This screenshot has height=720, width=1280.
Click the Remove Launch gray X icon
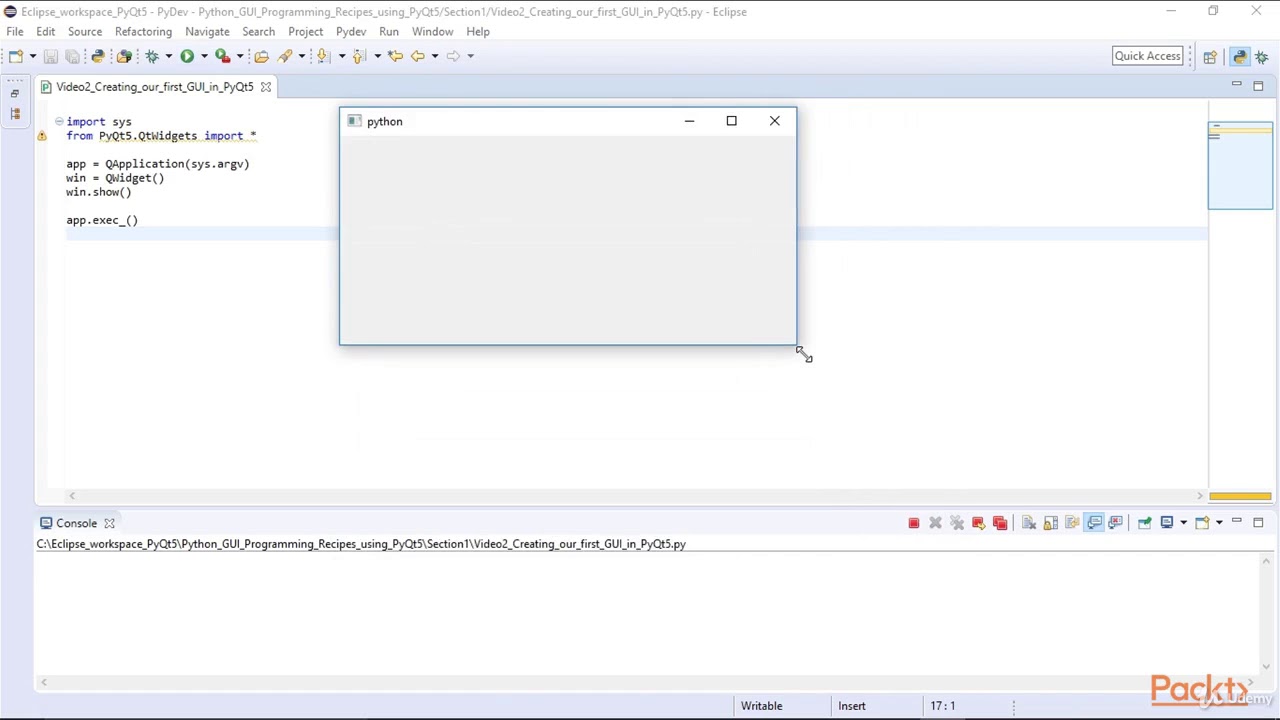click(936, 523)
